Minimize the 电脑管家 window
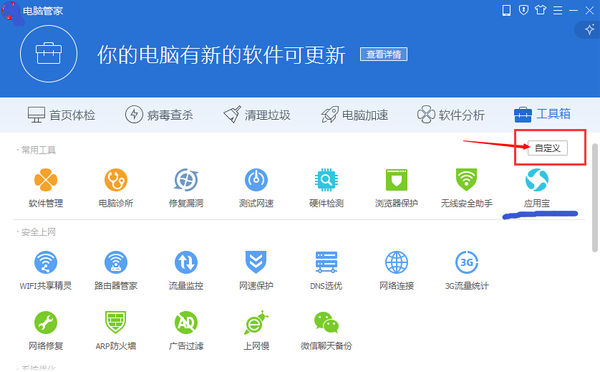The image size is (600, 372). click(574, 11)
